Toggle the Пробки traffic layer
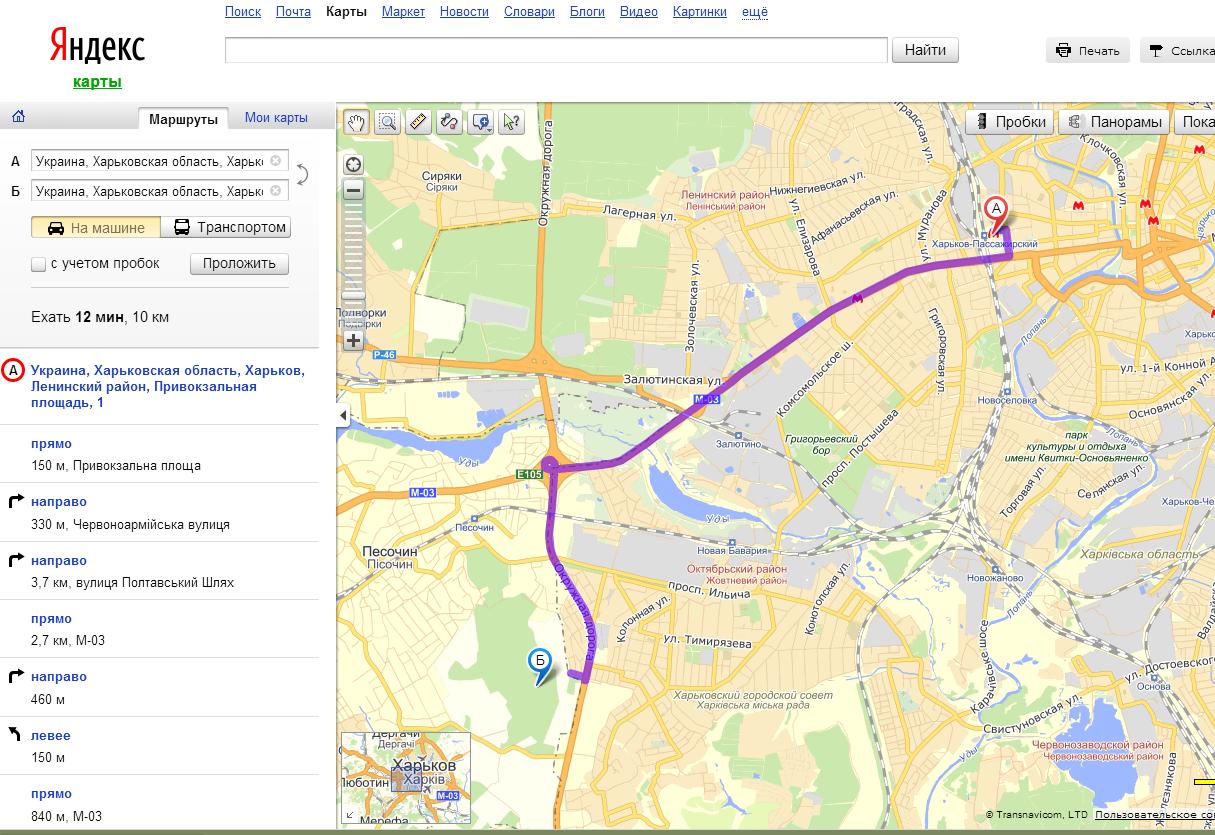Viewport: 1215px width, 835px height. (1010, 122)
